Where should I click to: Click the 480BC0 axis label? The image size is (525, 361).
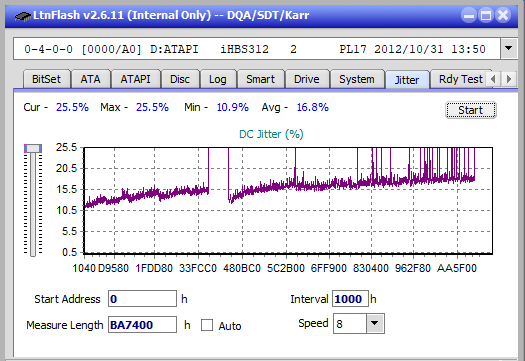[x=242, y=268]
